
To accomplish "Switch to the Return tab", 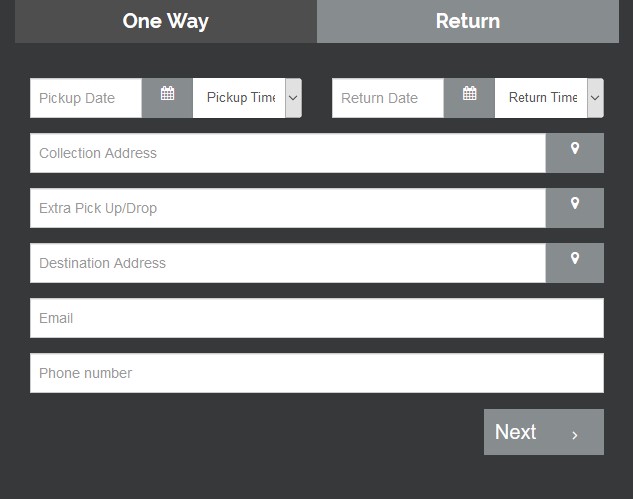I will coord(468,21).
